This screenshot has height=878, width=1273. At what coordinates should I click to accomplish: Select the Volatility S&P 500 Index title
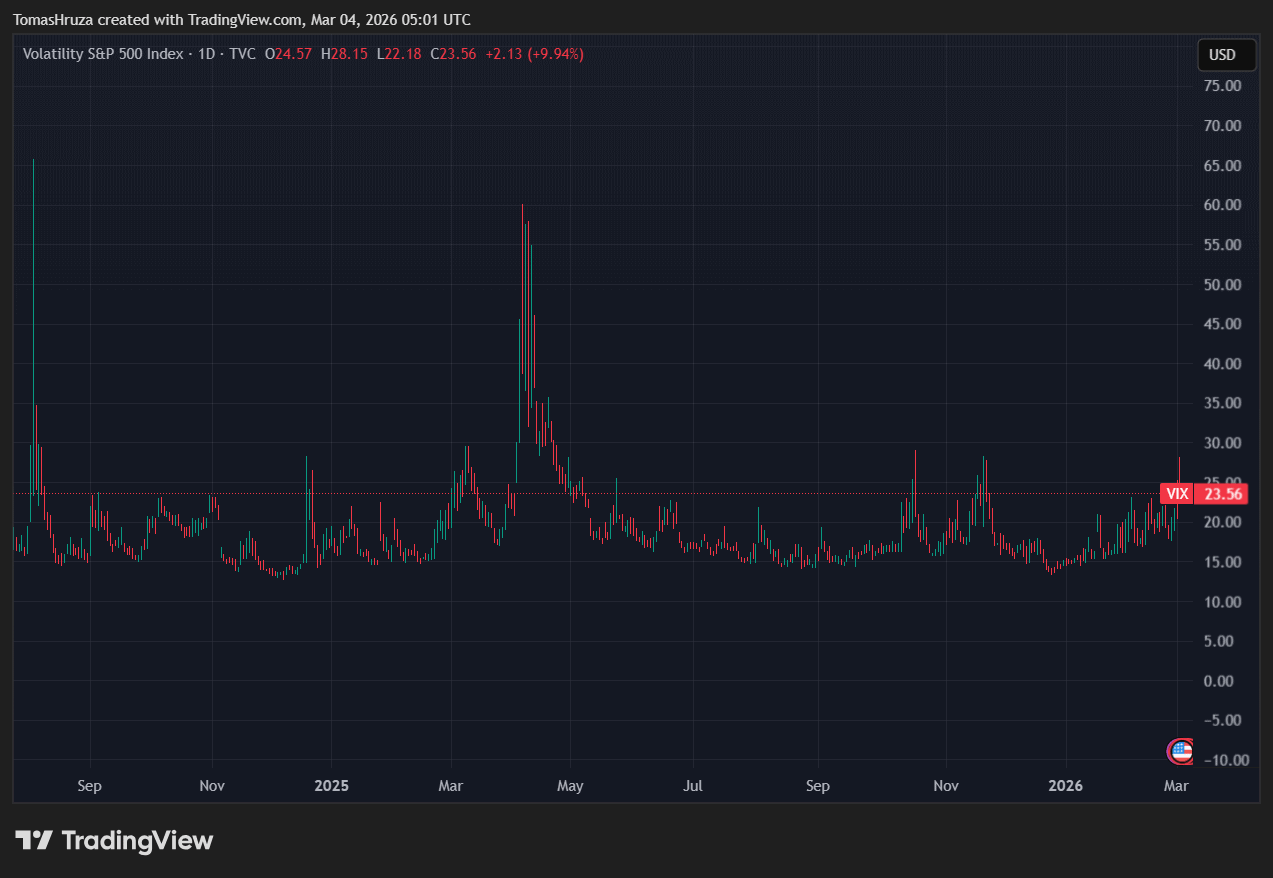pos(103,54)
